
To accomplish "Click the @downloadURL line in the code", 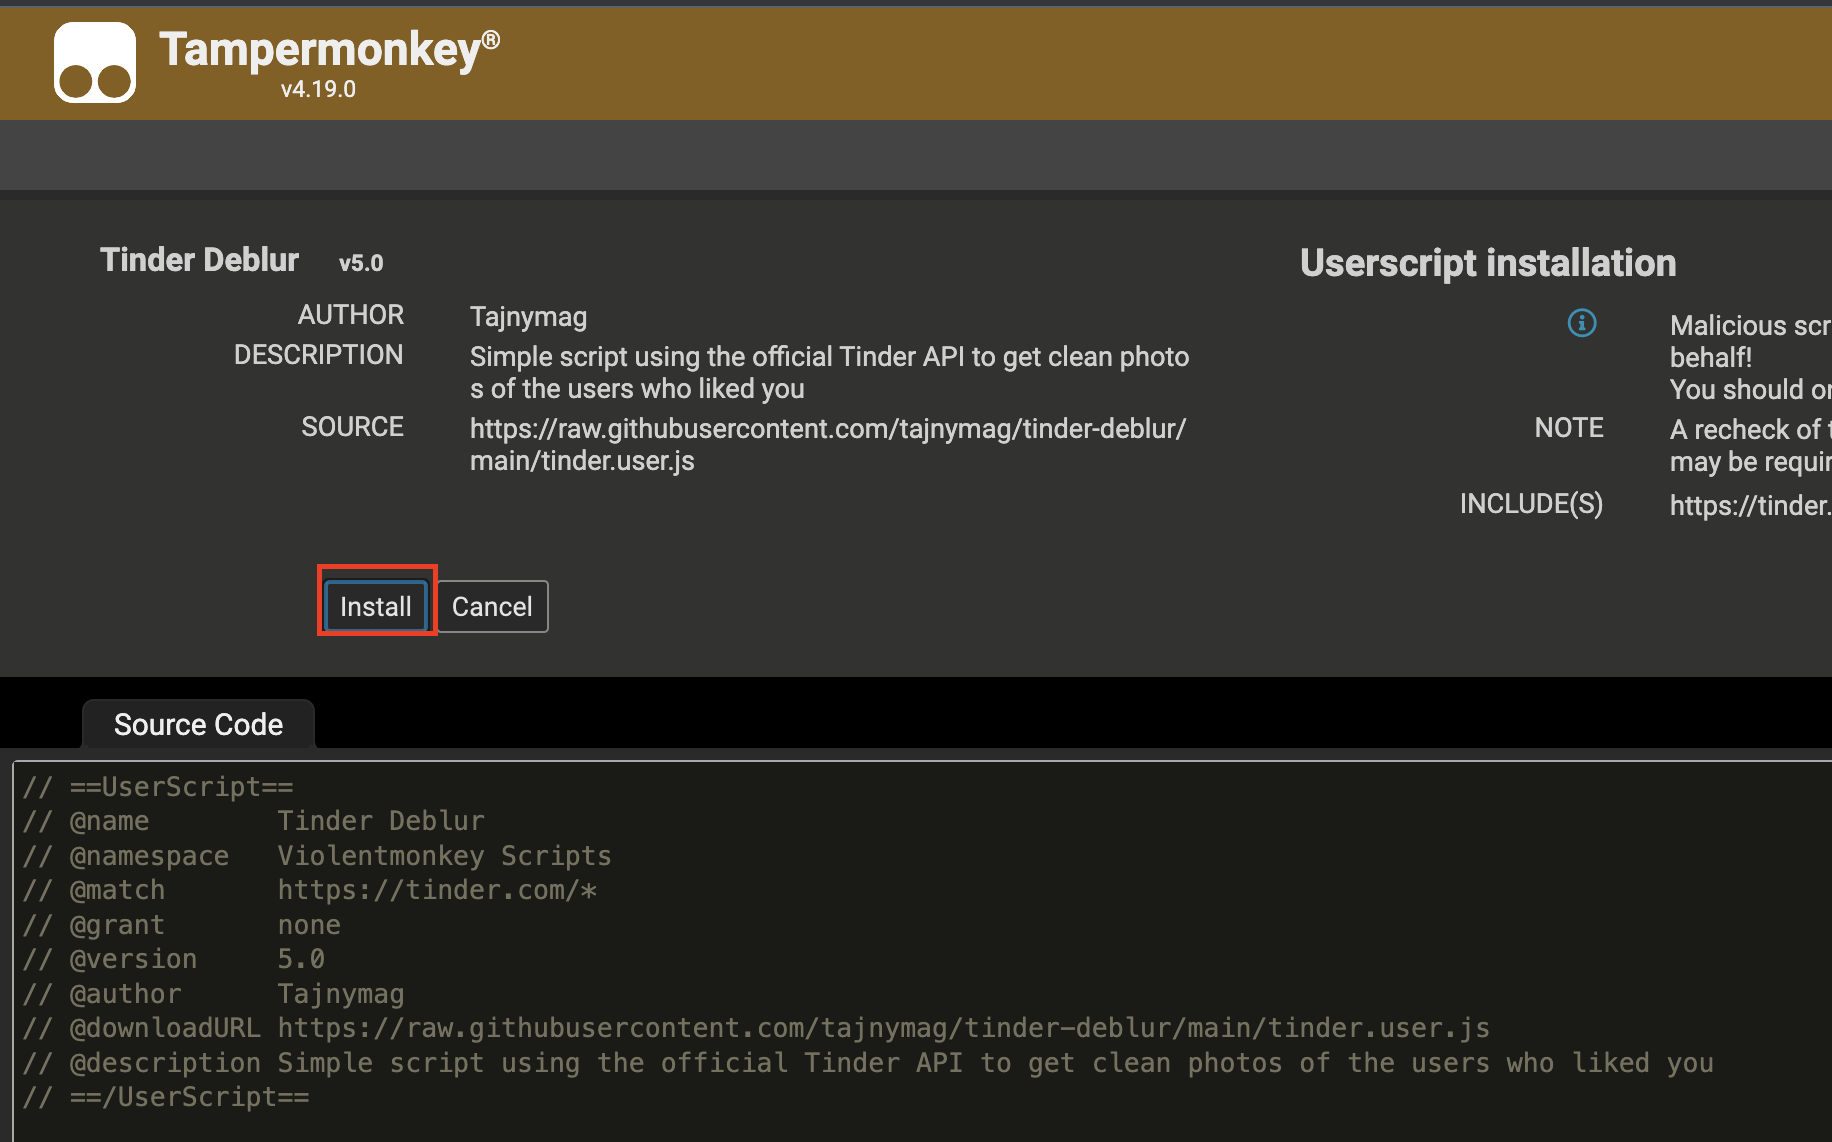I will [x=756, y=1028].
